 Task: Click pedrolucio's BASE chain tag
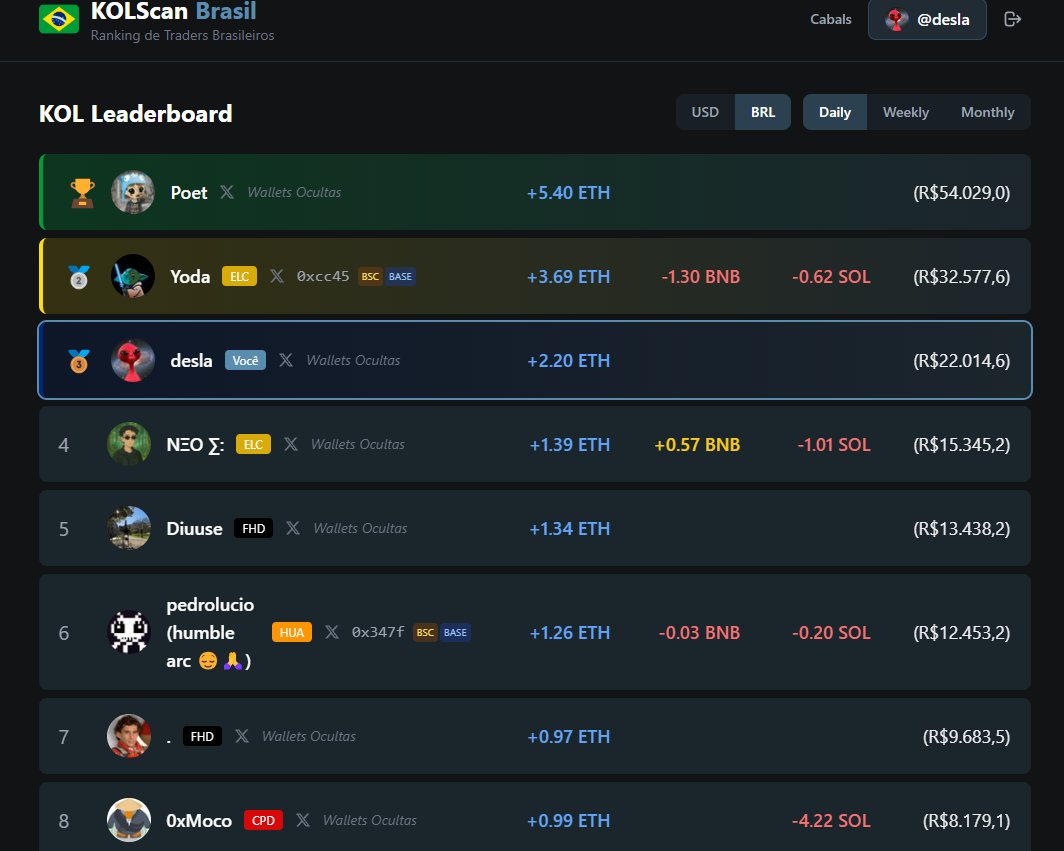point(455,632)
